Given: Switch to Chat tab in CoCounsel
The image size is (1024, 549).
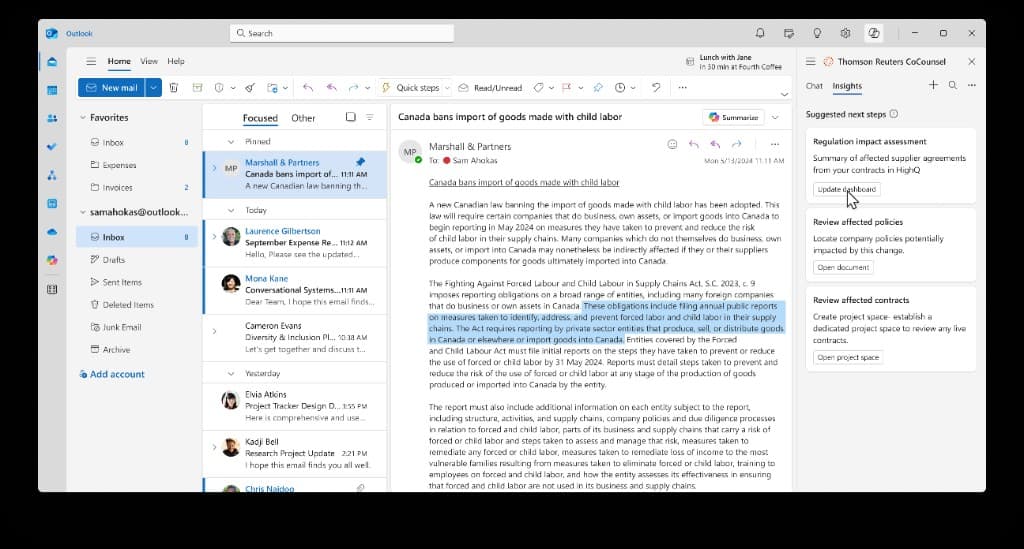Looking at the screenshot, I should tap(814, 86).
